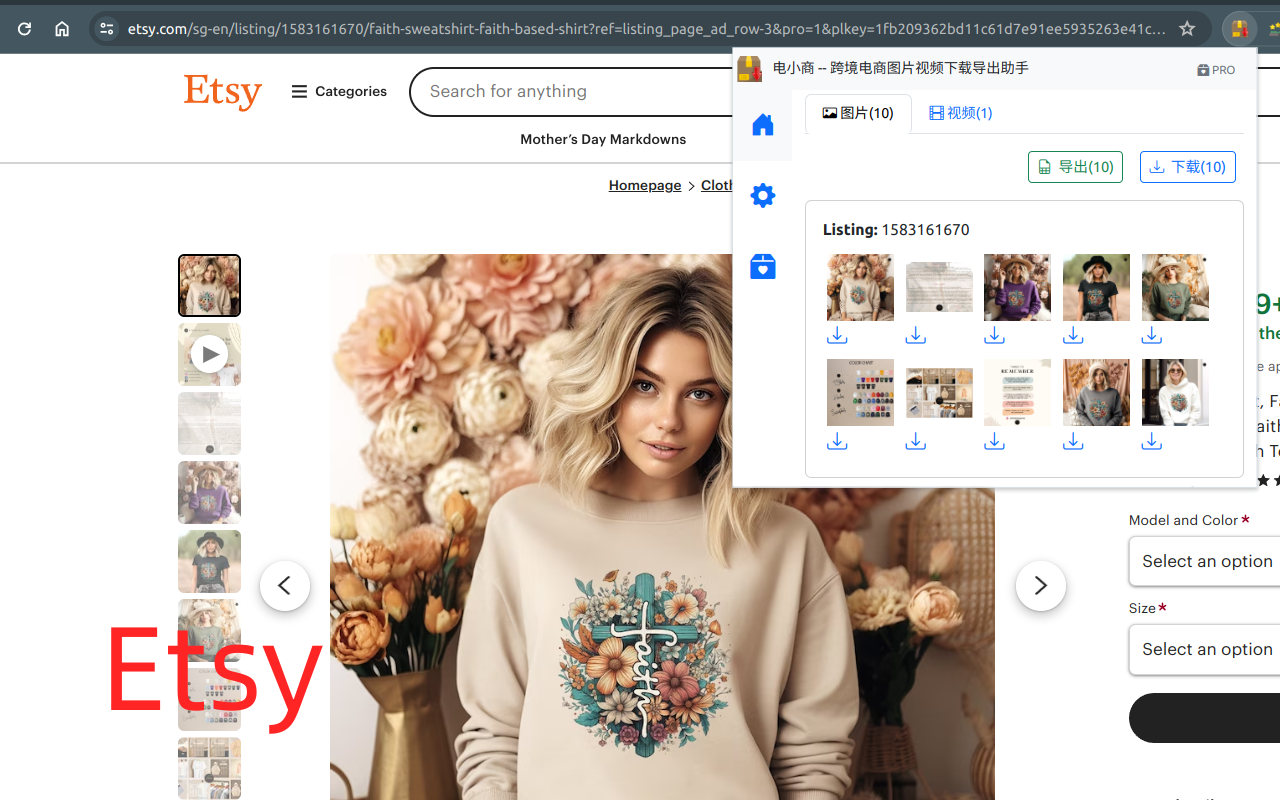
Task: Click the 下载(10) download-all button
Action: 1187,167
